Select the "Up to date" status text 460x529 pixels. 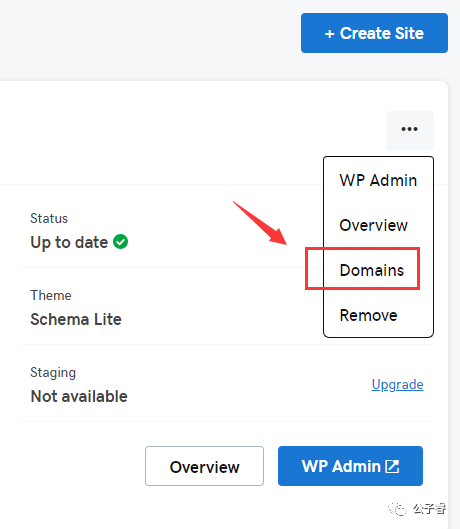click(x=69, y=243)
